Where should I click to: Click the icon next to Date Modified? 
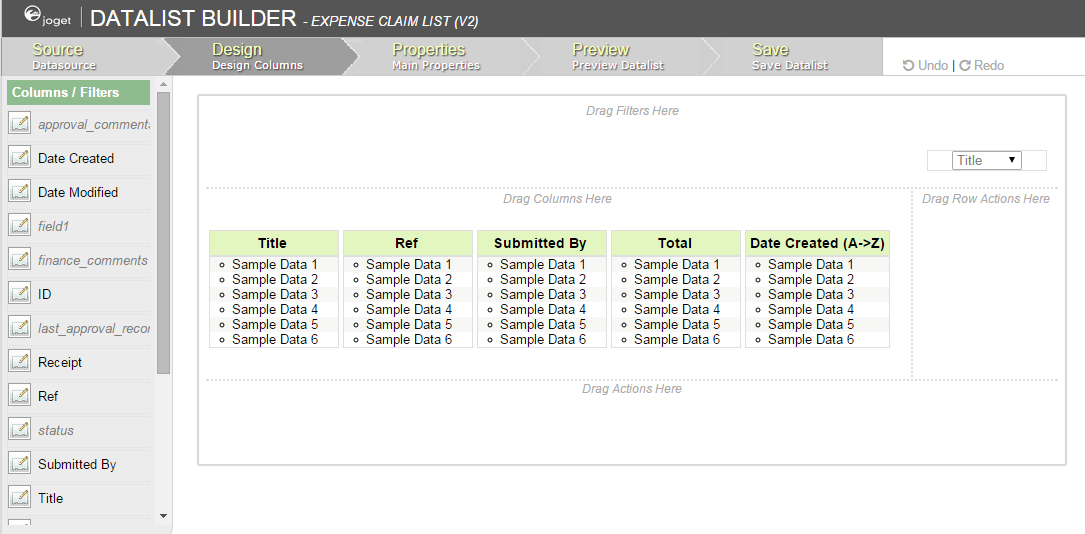pyautogui.click(x=19, y=192)
